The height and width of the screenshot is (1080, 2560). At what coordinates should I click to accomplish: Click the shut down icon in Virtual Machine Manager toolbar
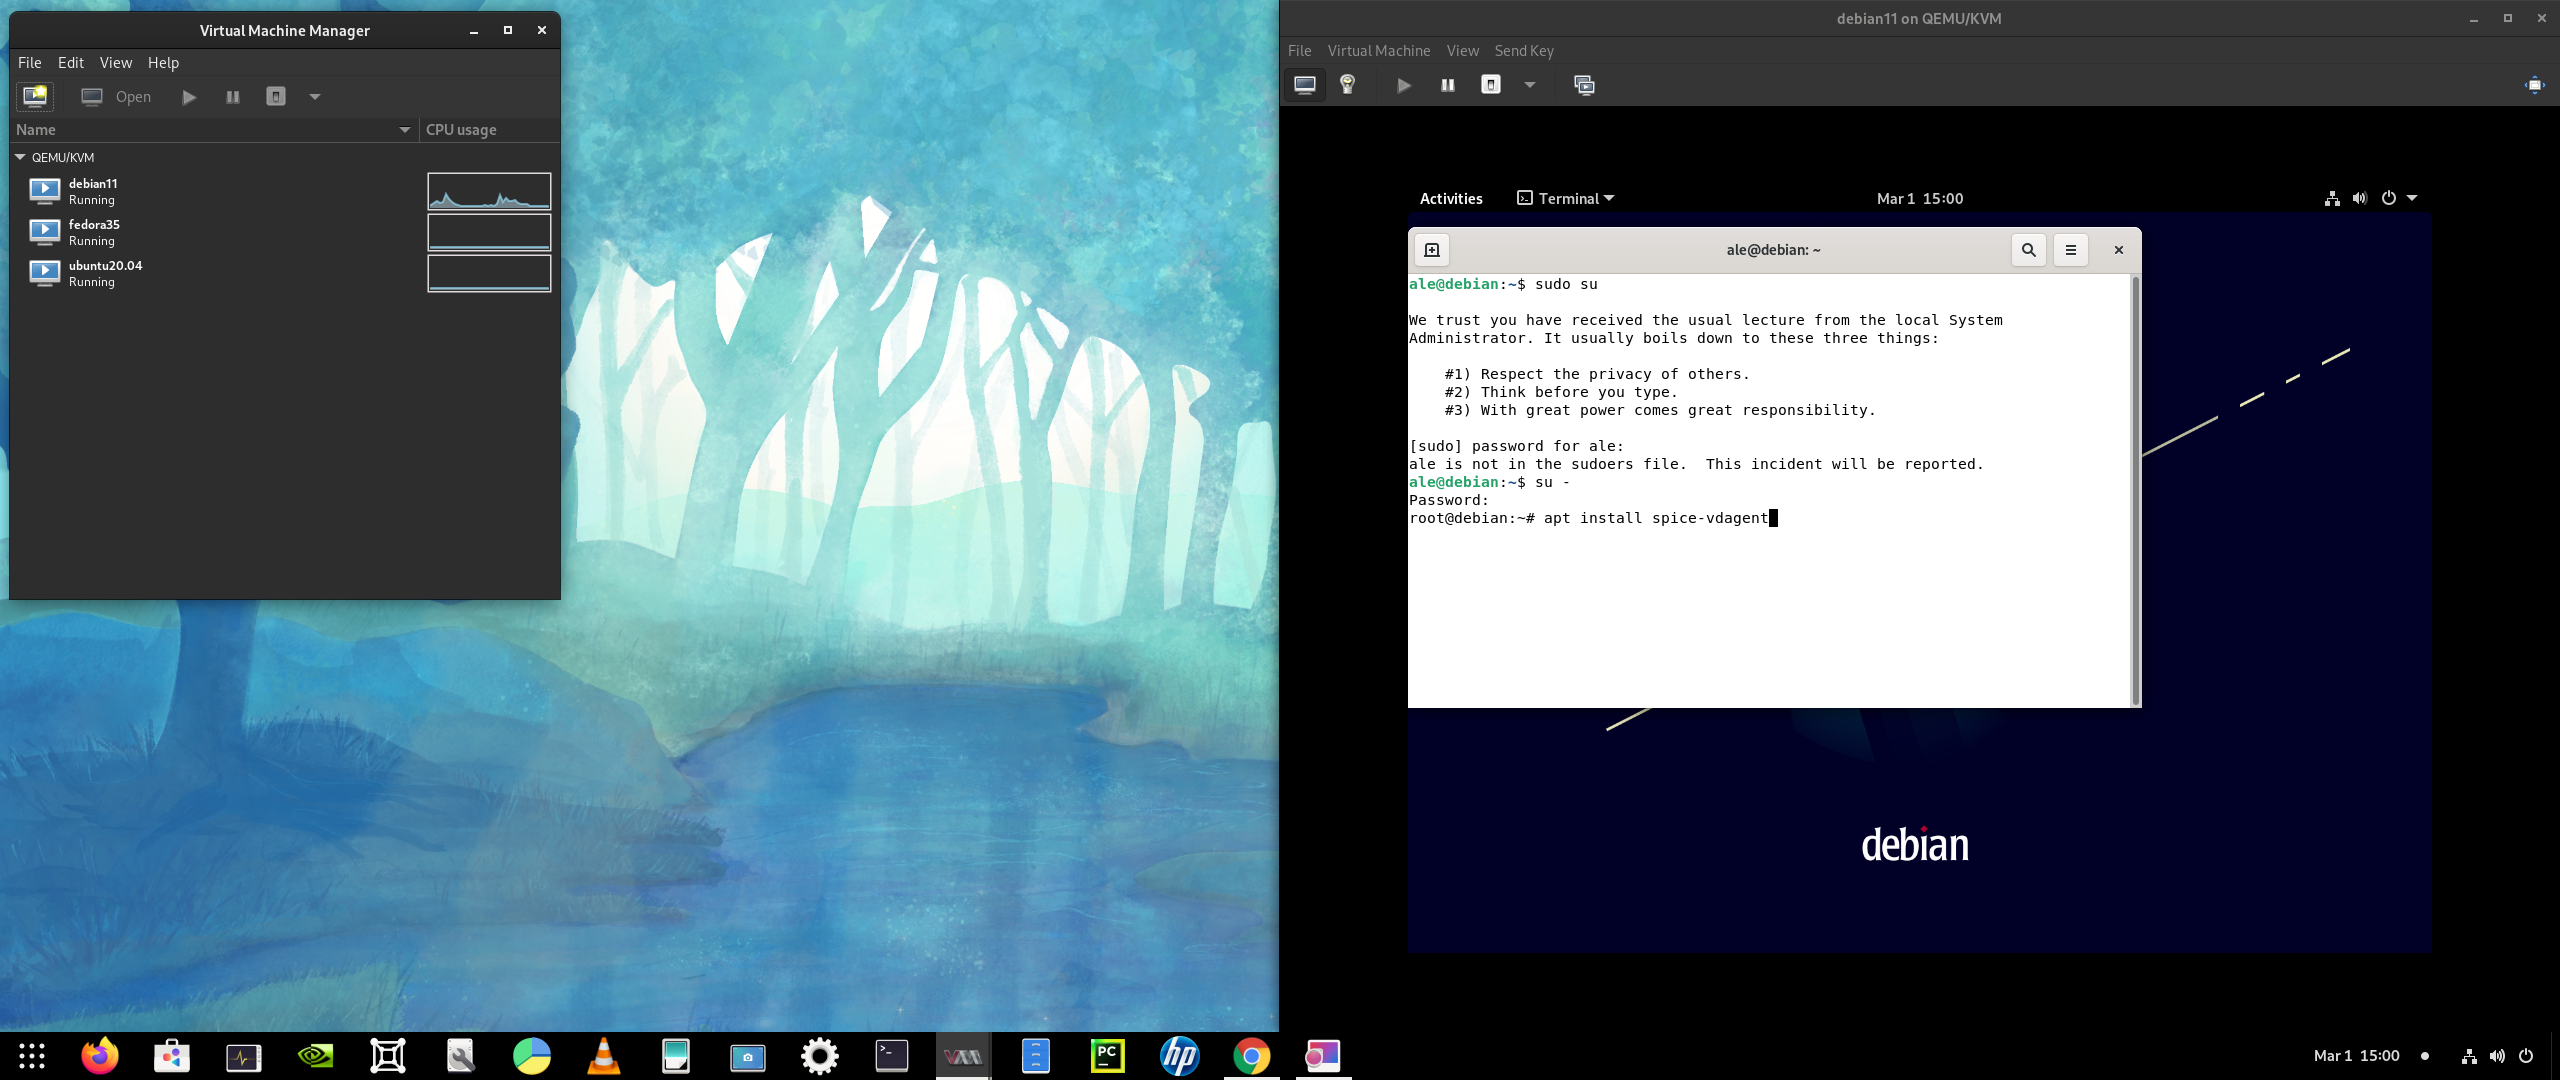[276, 97]
